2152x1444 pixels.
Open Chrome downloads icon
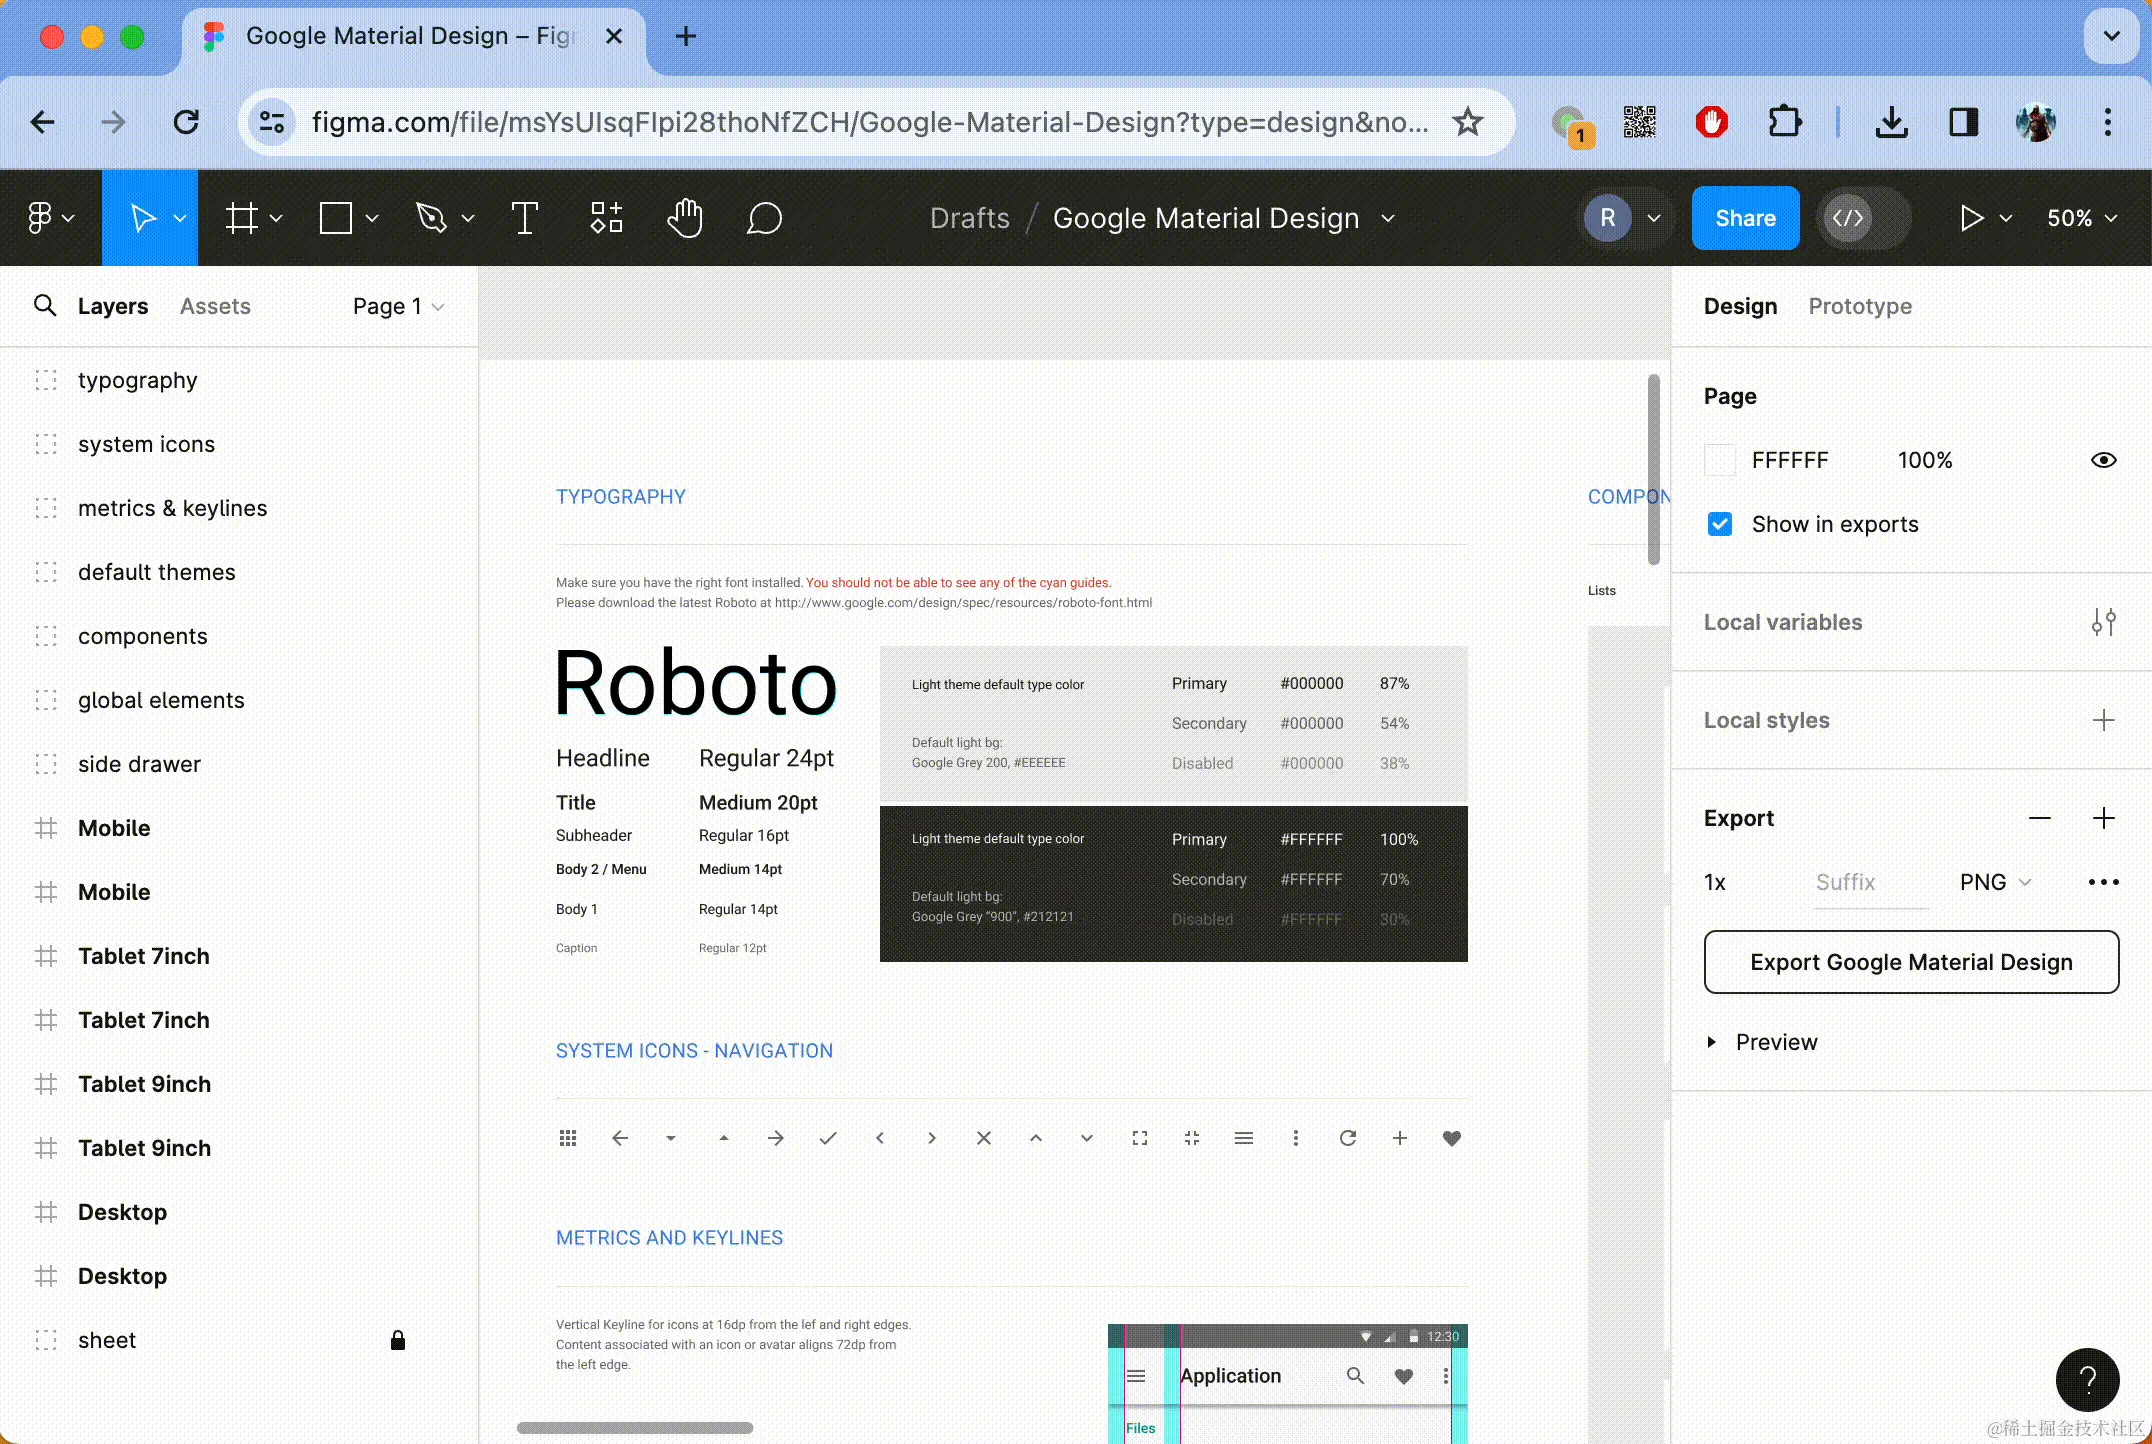coord(1891,122)
